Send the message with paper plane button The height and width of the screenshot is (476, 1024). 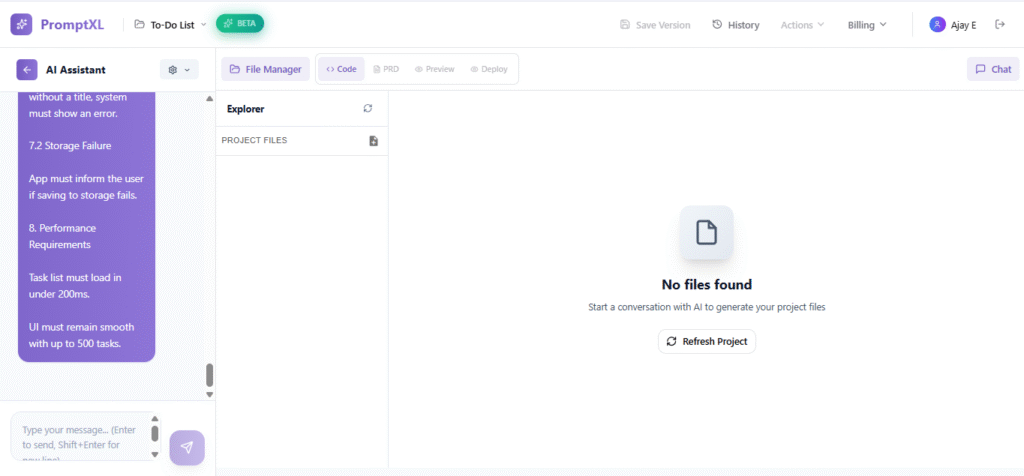[x=187, y=447]
